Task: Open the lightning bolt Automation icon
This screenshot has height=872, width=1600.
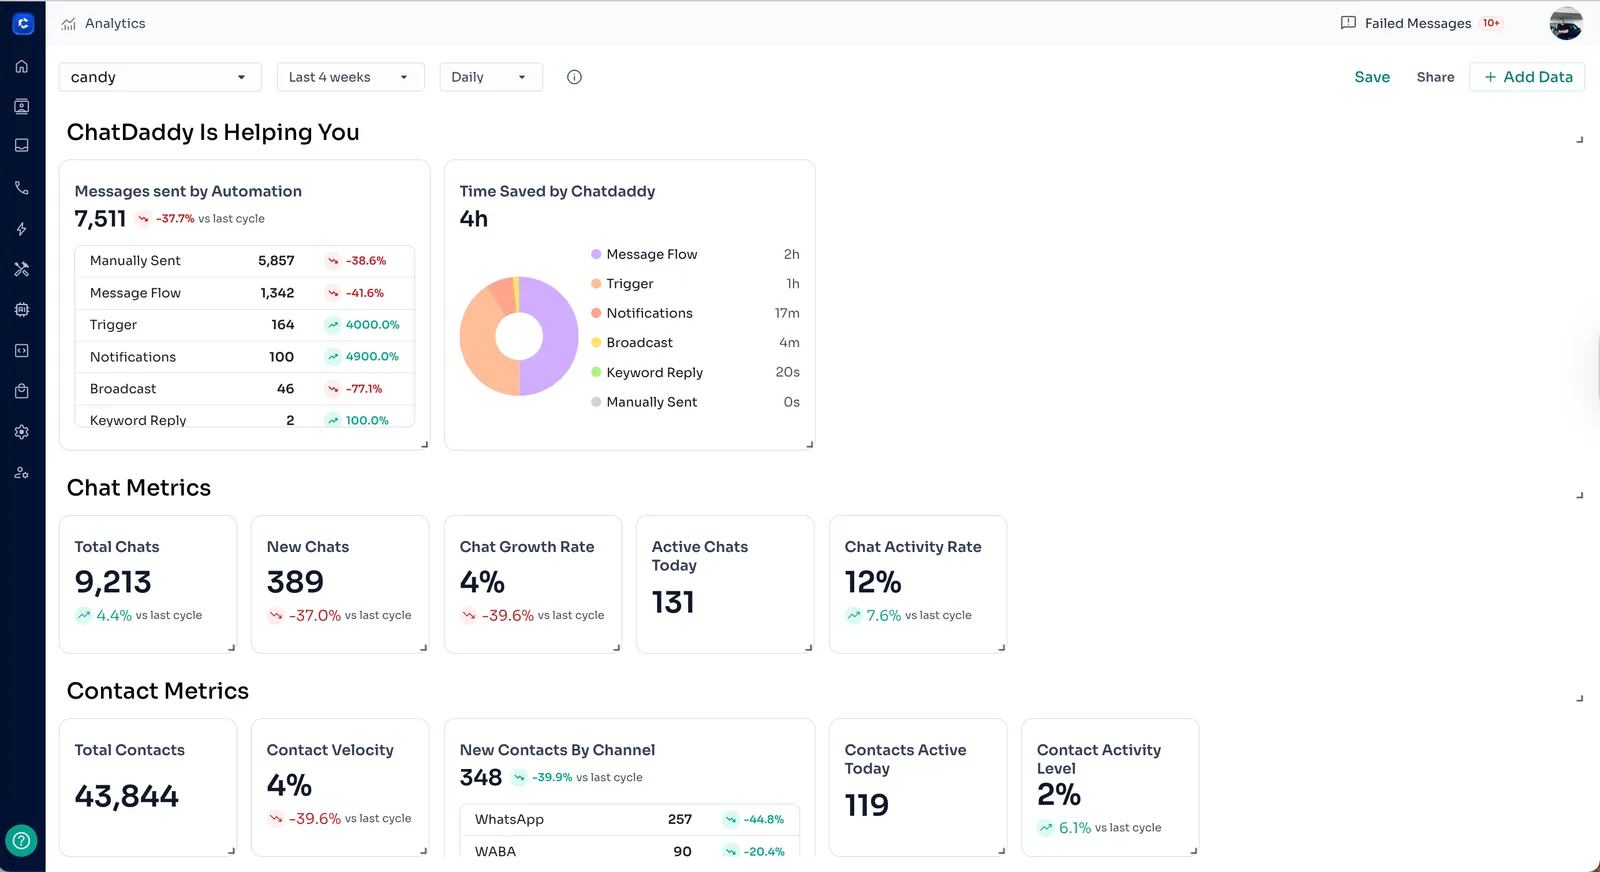Action: click(22, 229)
